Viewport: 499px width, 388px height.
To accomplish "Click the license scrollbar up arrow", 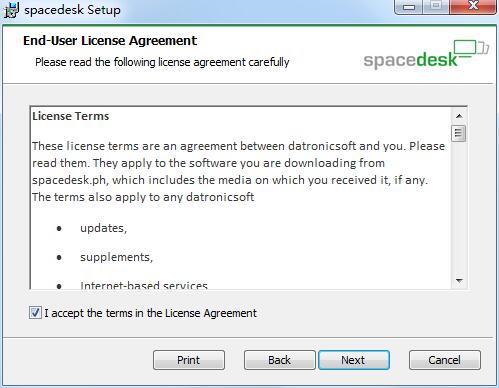I will coord(459,116).
